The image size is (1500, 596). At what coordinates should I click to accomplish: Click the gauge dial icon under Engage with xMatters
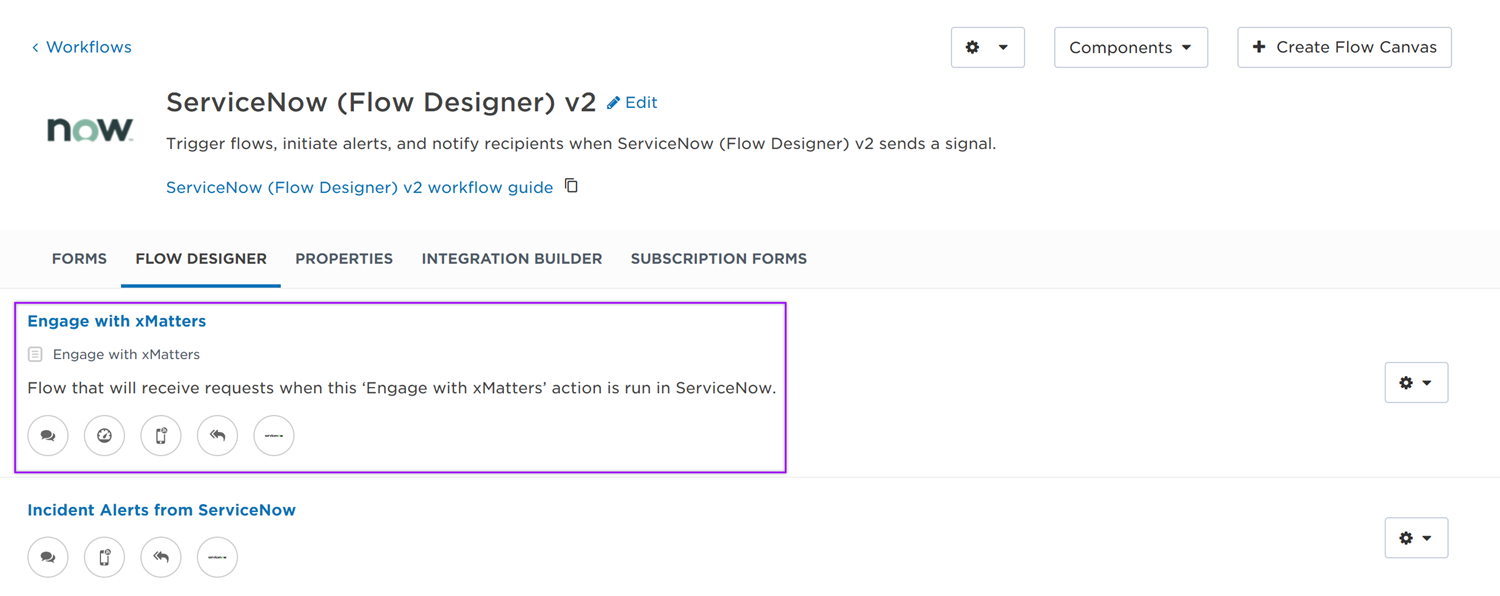click(x=104, y=435)
